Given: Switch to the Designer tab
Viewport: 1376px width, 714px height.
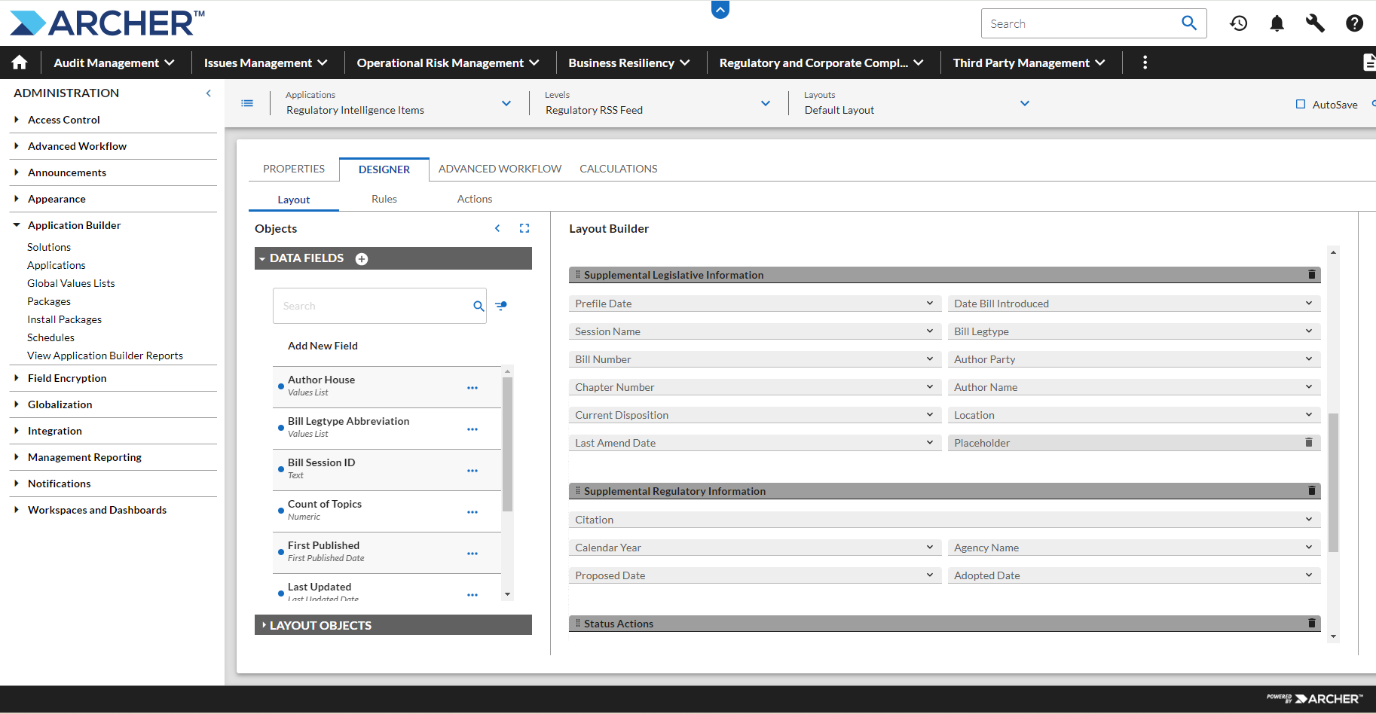Looking at the screenshot, I should (x=384, y=169).
